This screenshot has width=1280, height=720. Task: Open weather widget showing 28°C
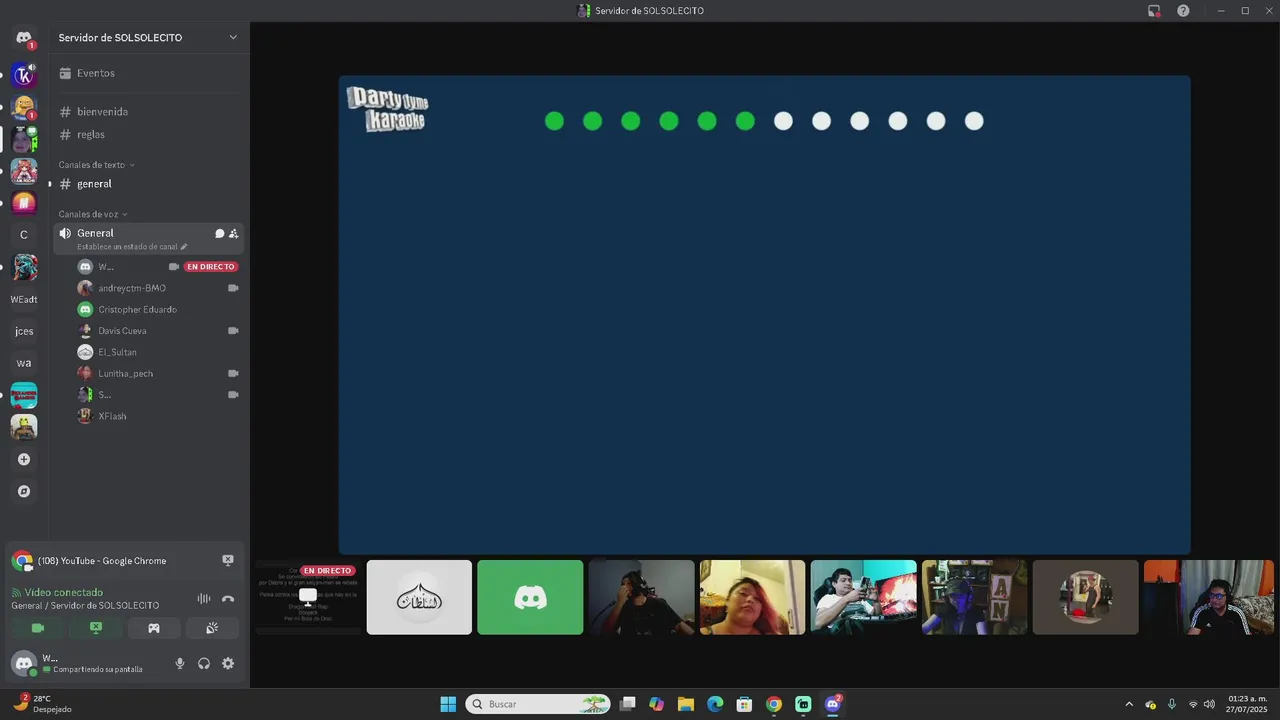pyautogui.click(x=45, y=704)
